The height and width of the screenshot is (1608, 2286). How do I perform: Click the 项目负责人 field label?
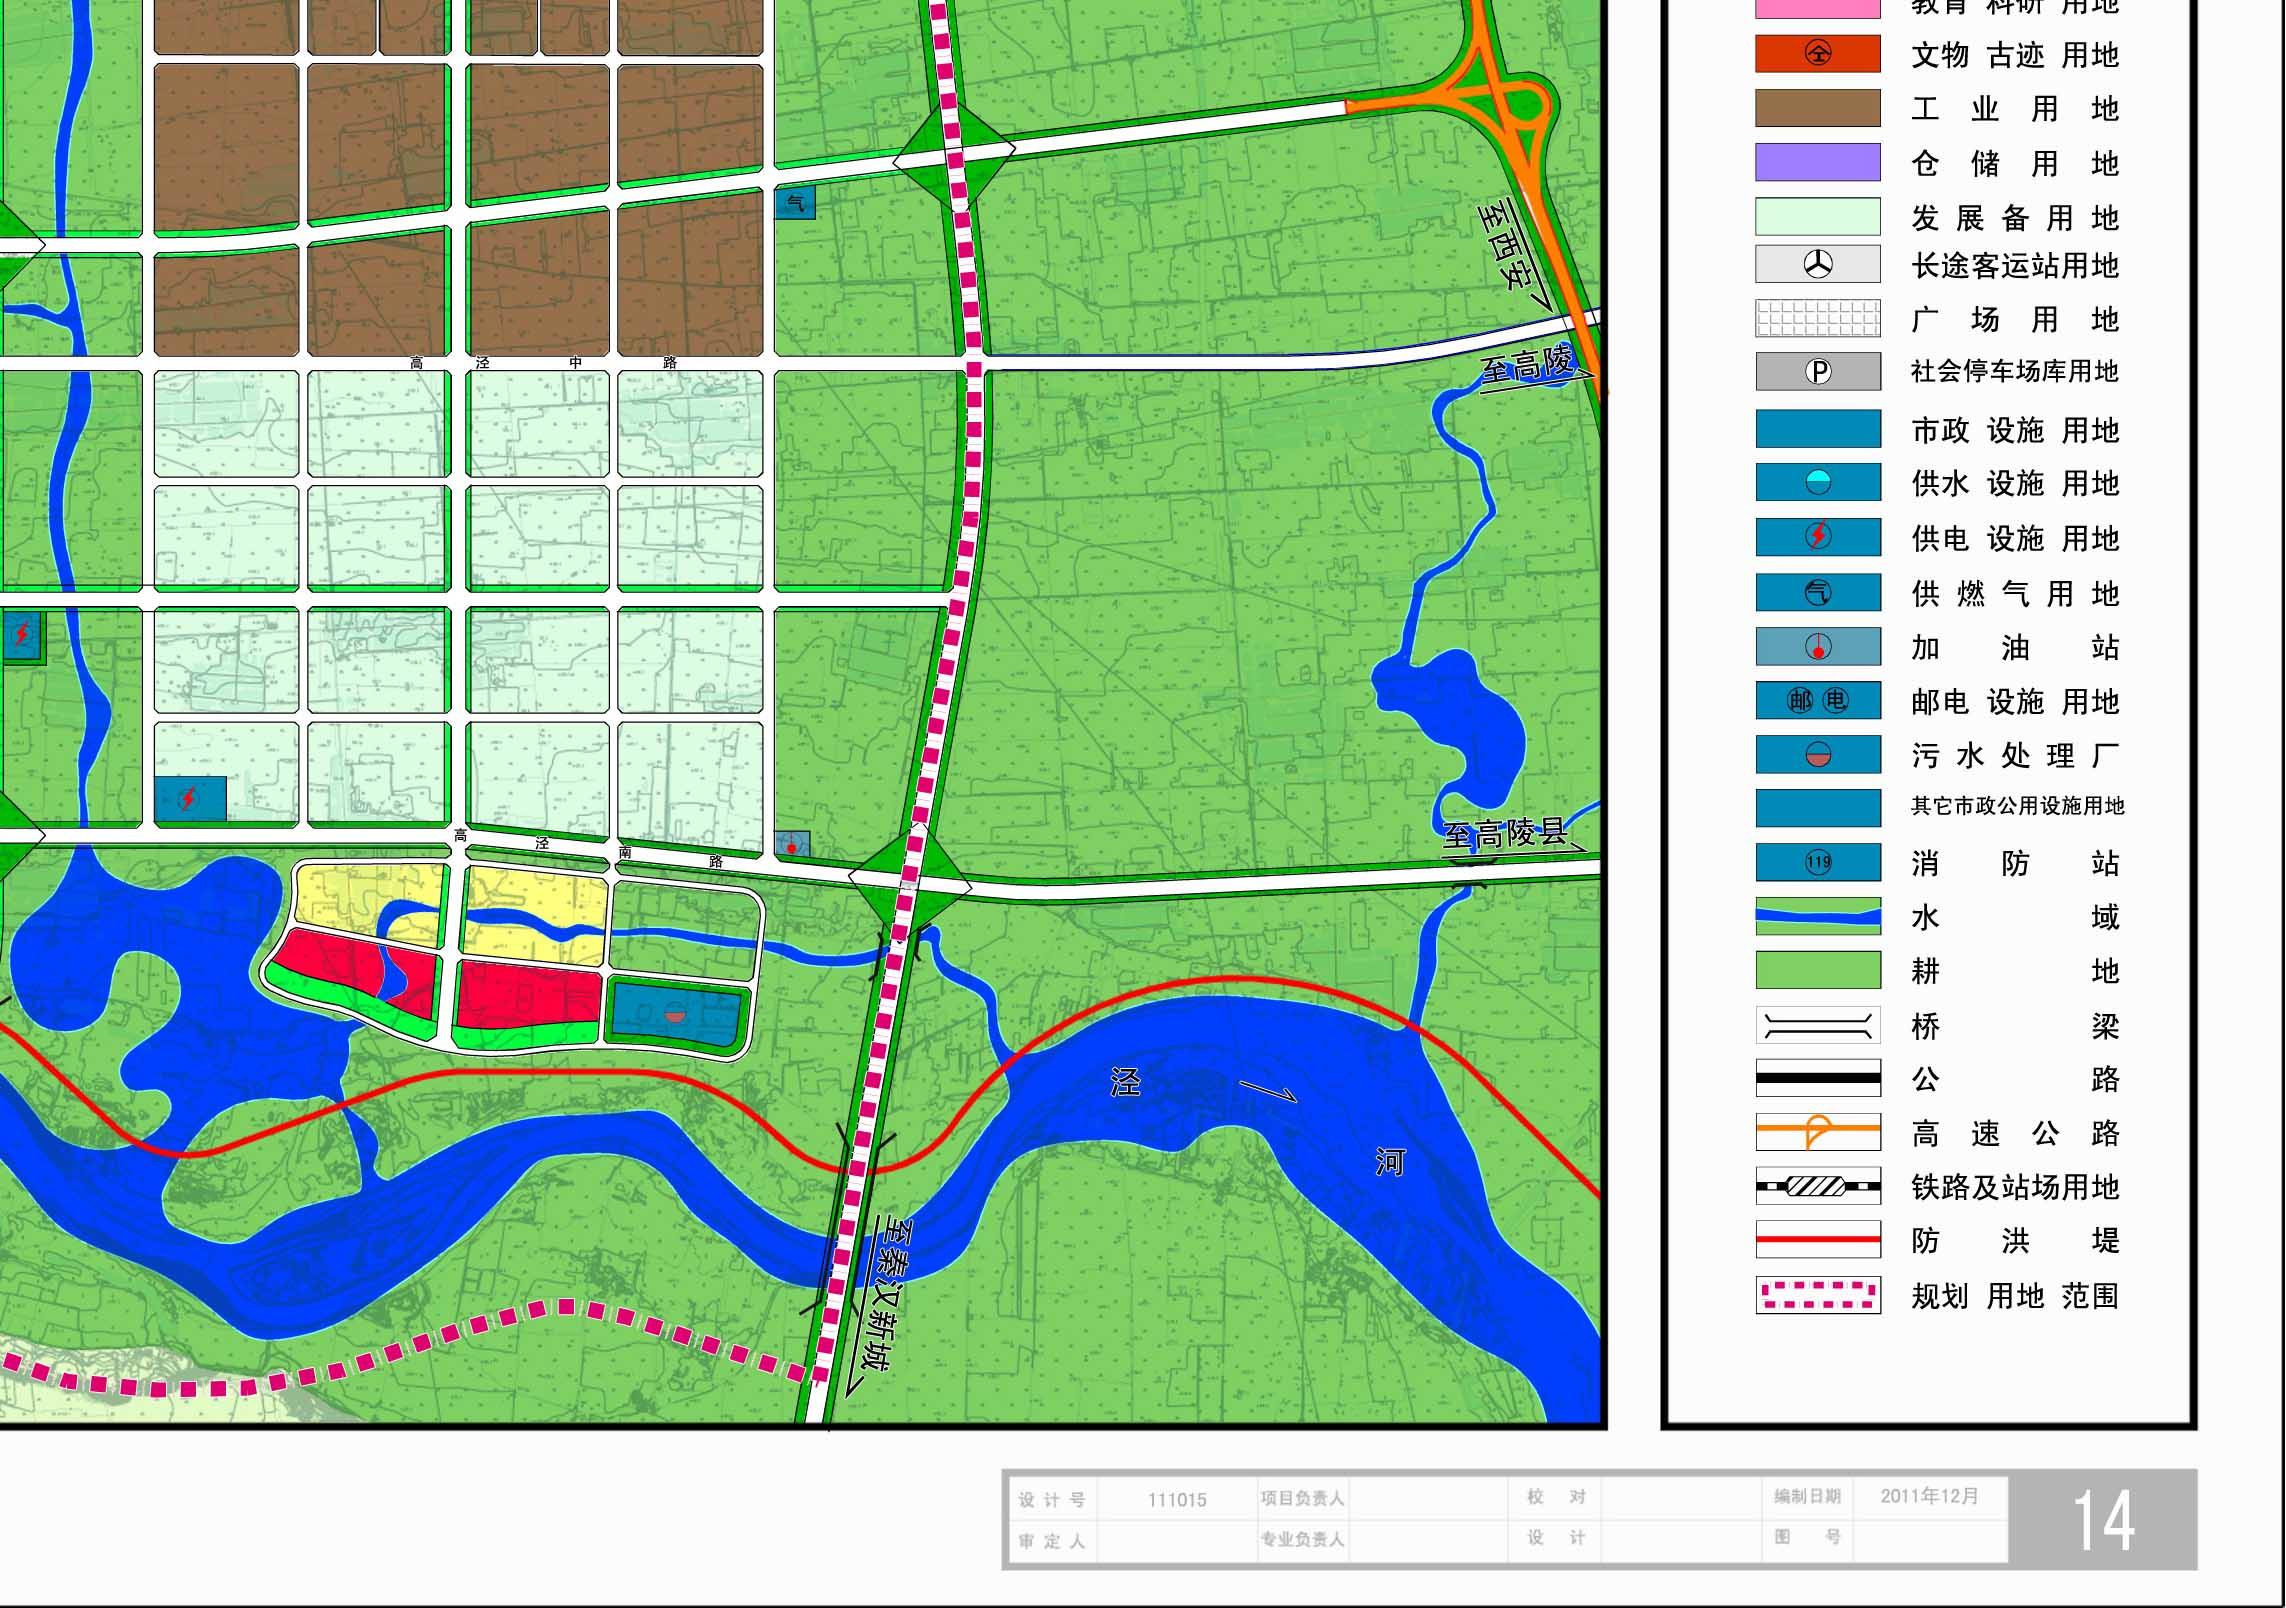(1302, 1498)
